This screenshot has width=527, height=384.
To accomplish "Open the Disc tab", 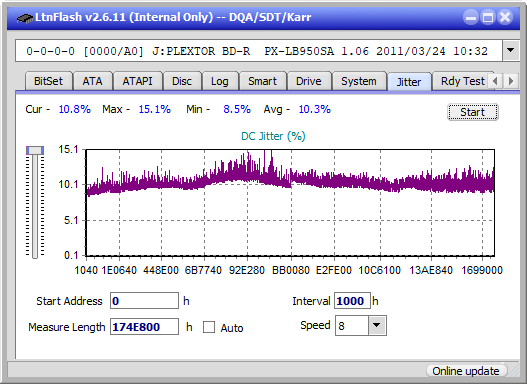I will 182,81.
